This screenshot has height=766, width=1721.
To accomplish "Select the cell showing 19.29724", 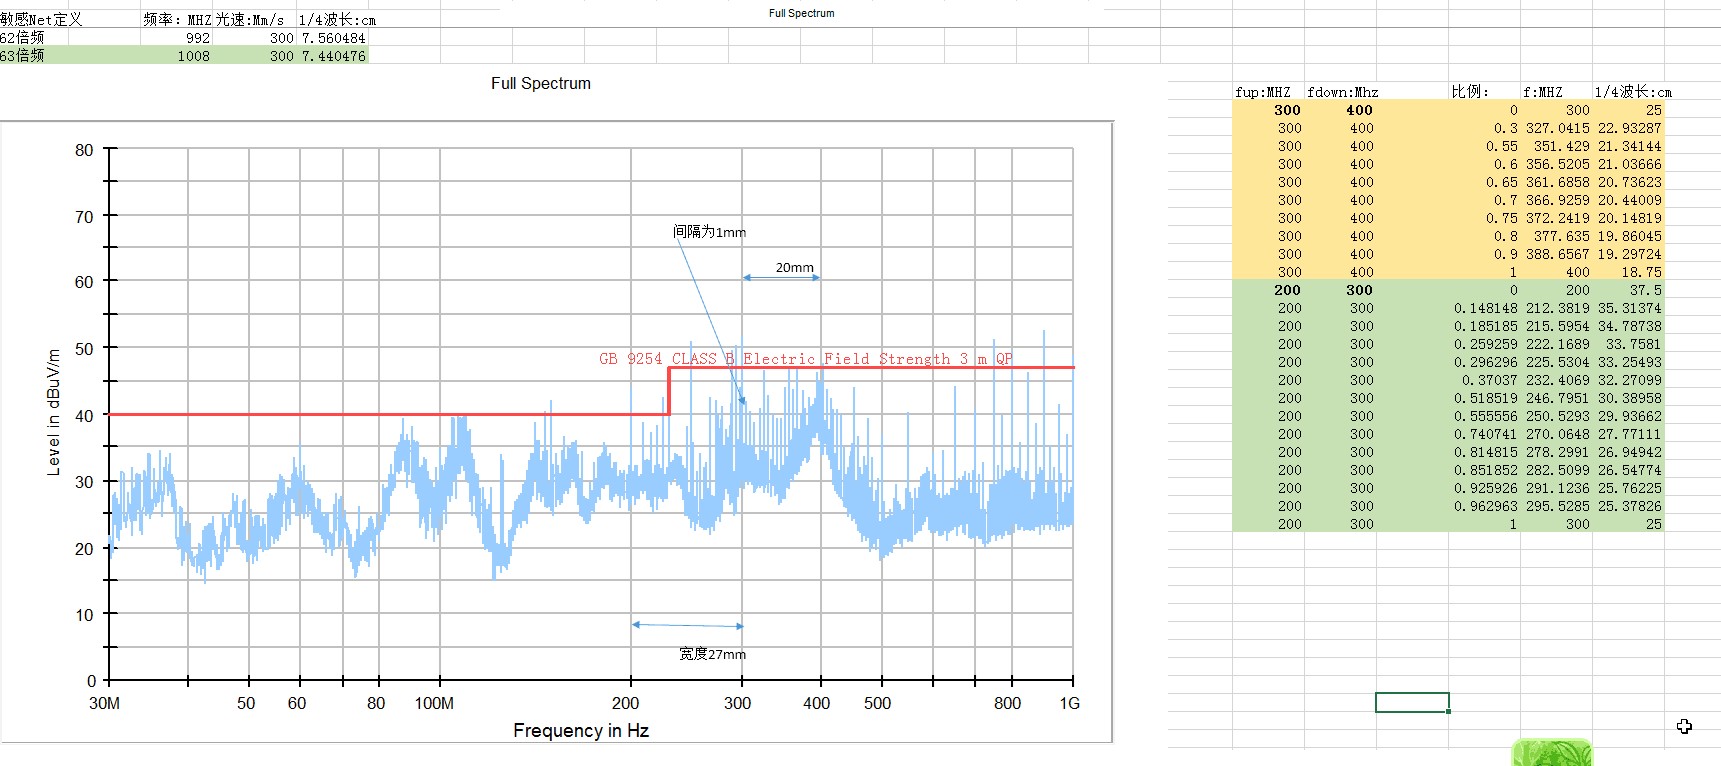I will point(1629,254).
